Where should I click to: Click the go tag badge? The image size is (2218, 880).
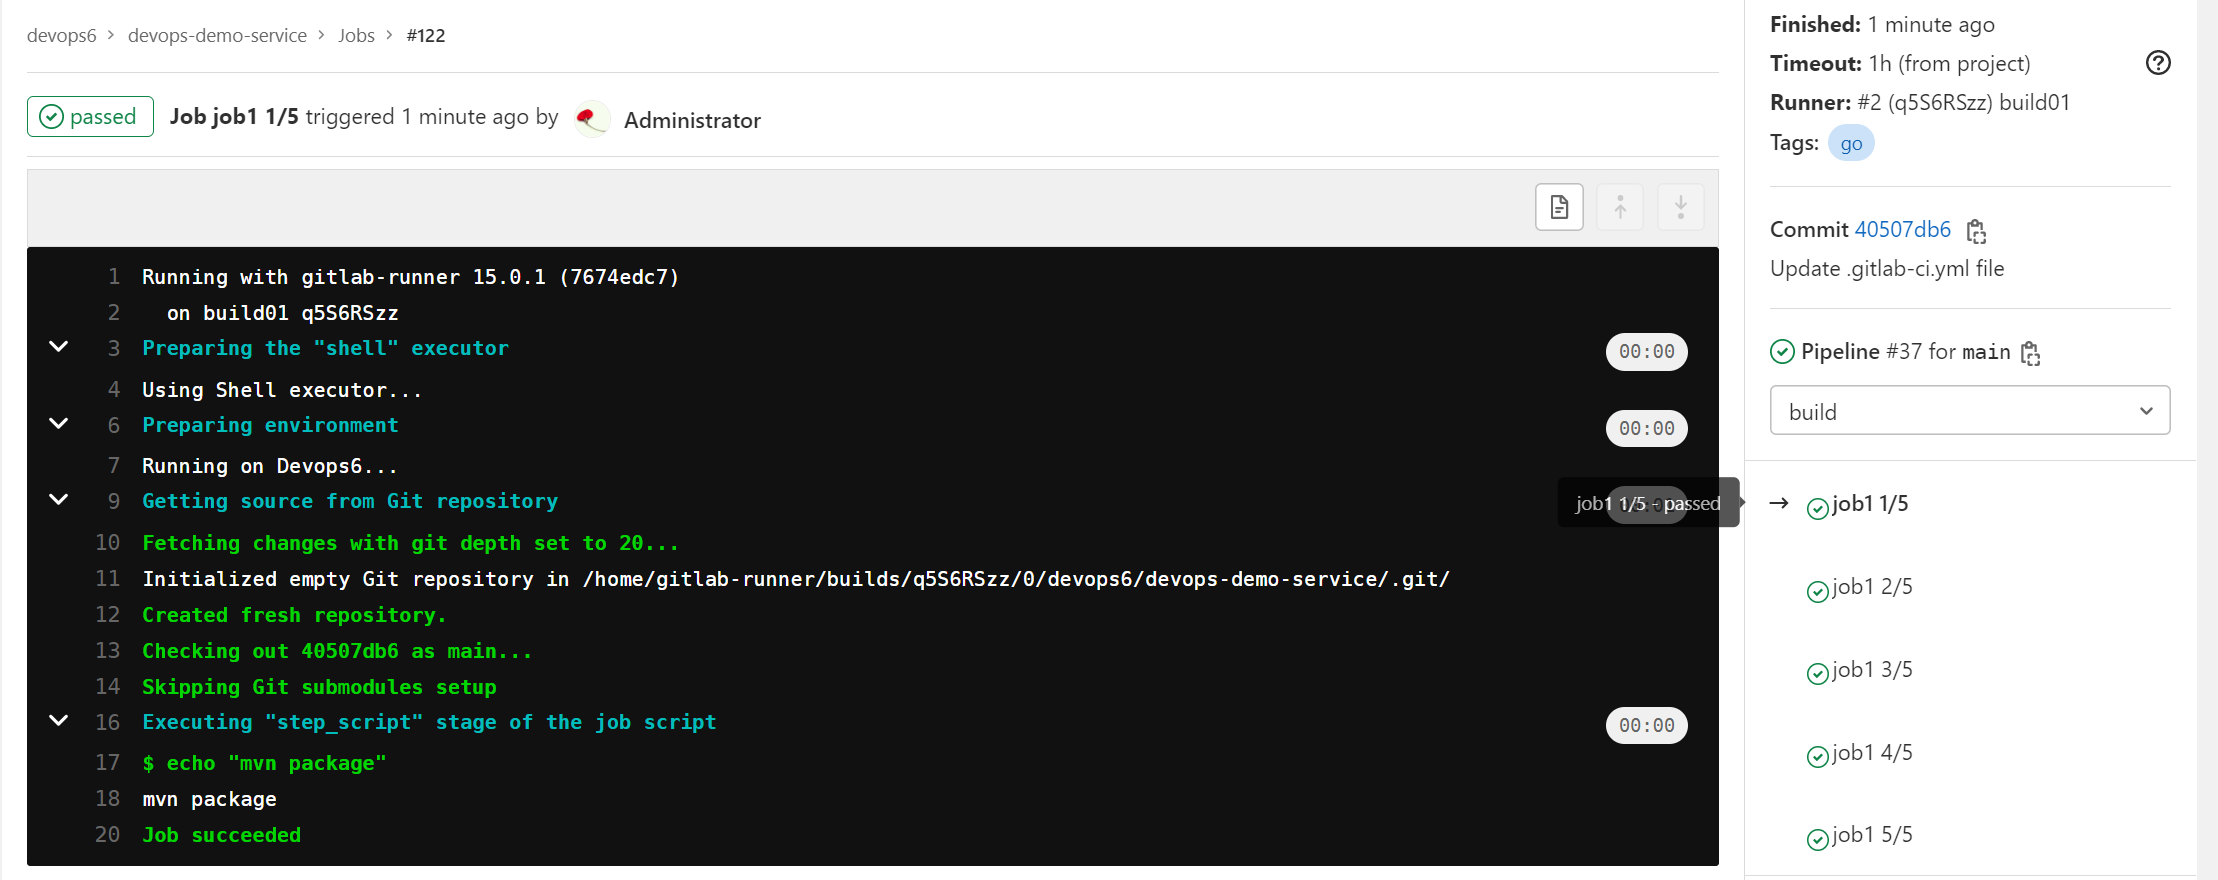(1851, 143)
